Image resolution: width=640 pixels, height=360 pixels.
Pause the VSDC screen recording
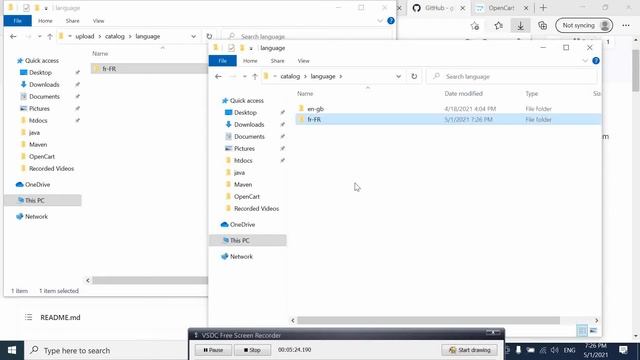[x=213, y=350]
